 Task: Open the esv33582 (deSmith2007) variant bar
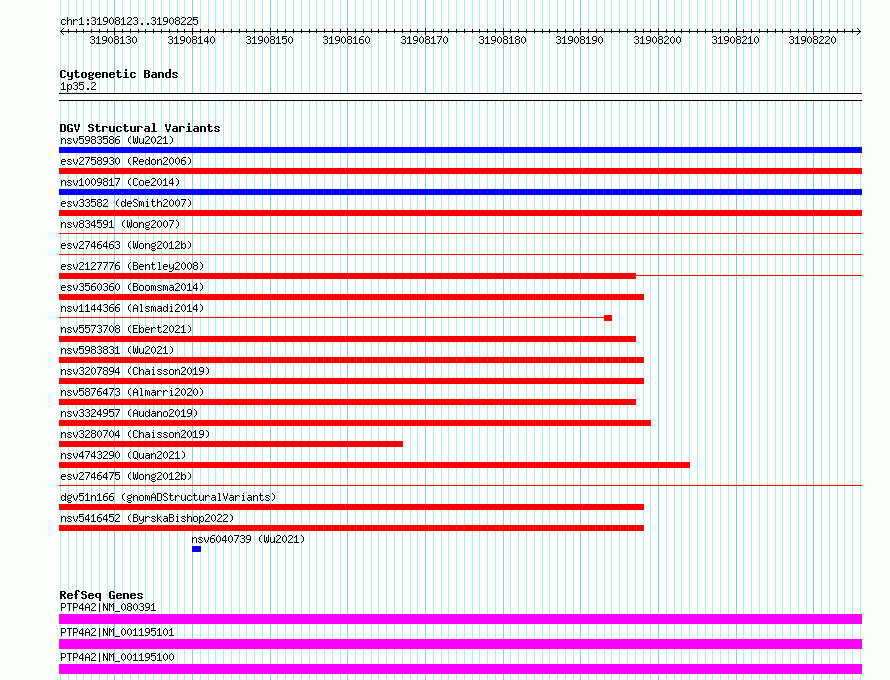tap(460, 213)
